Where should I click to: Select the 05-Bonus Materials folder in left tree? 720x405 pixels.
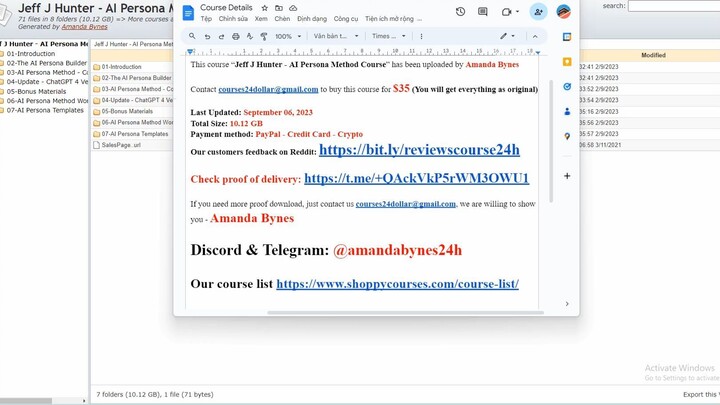(36, 91)
